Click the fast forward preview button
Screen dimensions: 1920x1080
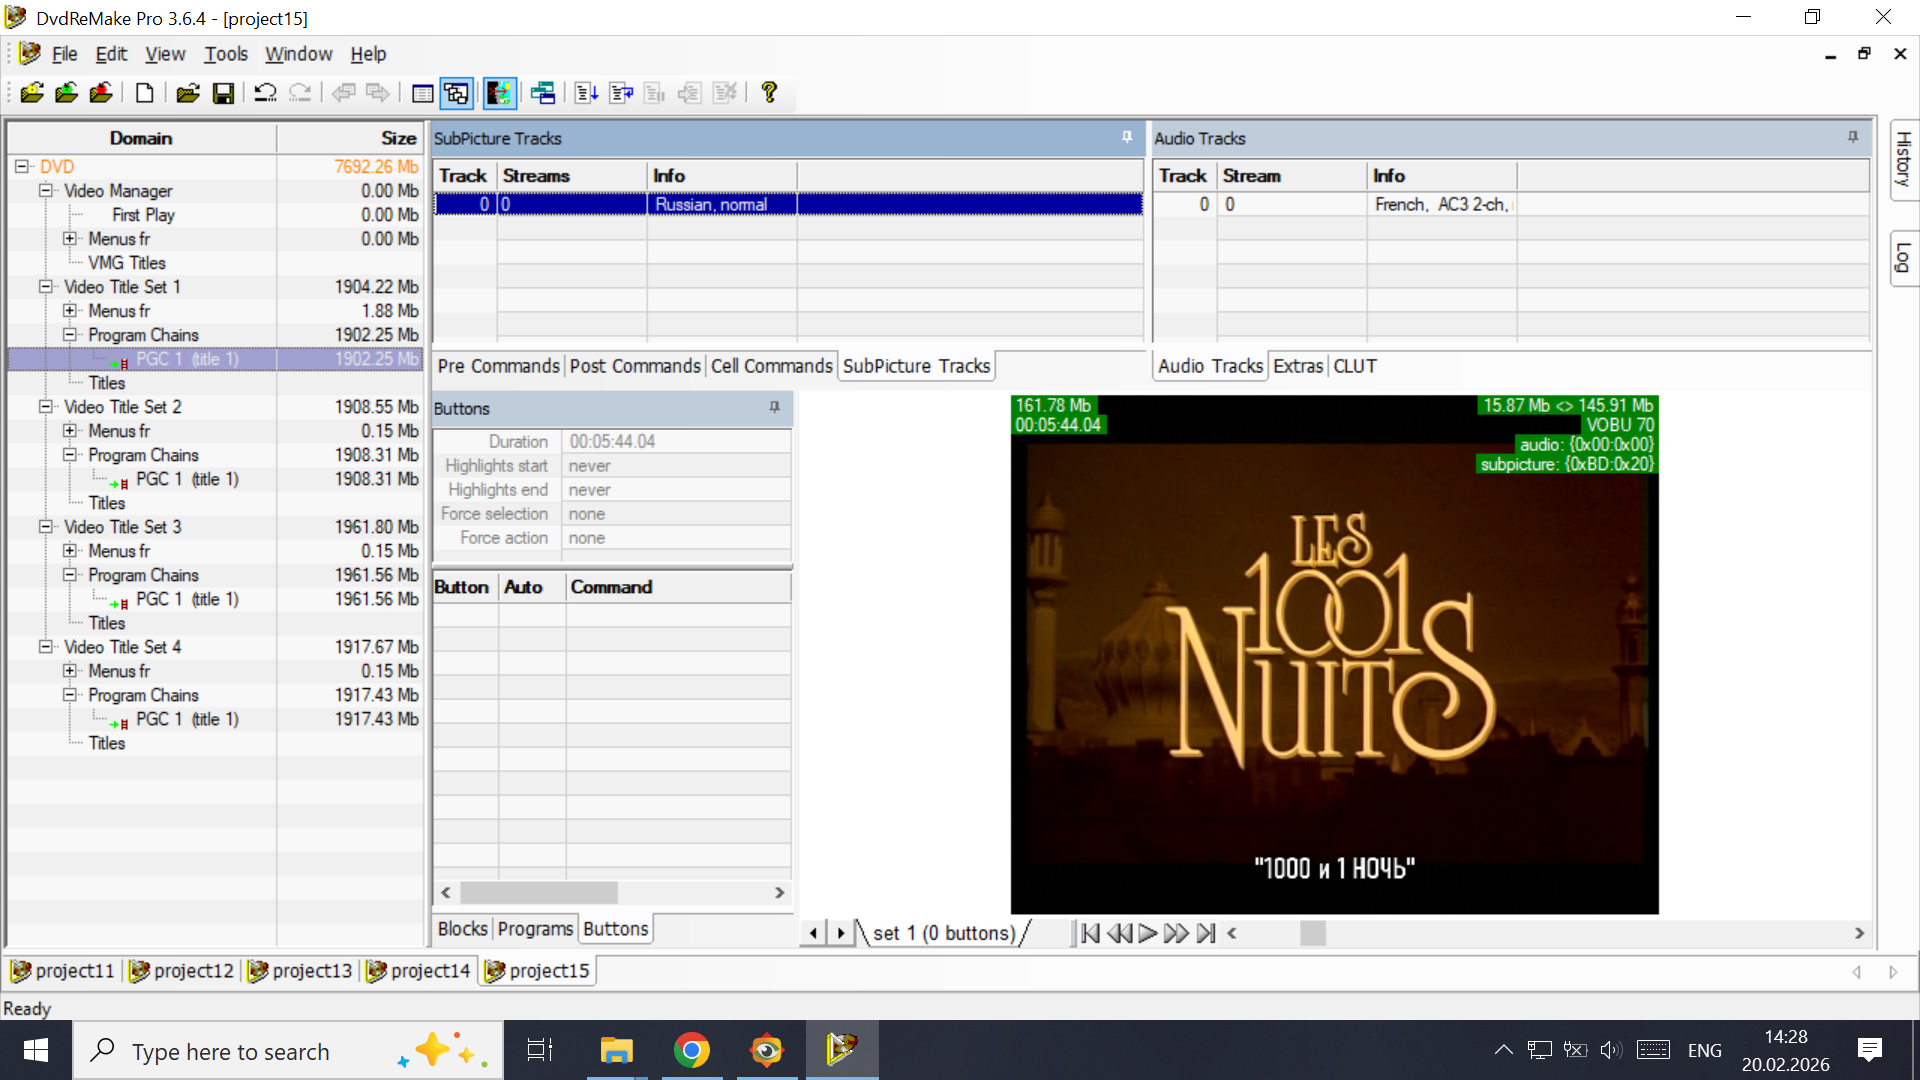click(x=1177, y=933)
